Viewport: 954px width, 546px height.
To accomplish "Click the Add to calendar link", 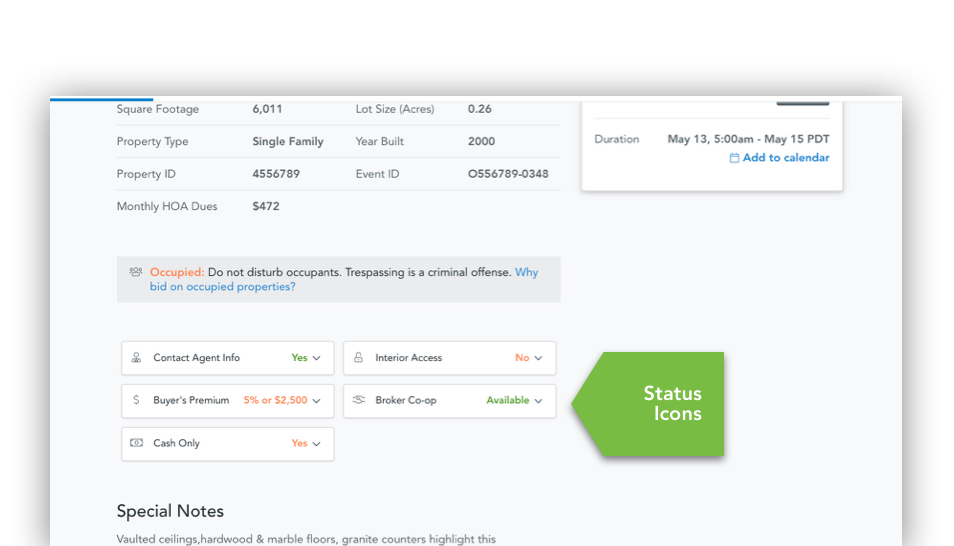I will point(785,158).
